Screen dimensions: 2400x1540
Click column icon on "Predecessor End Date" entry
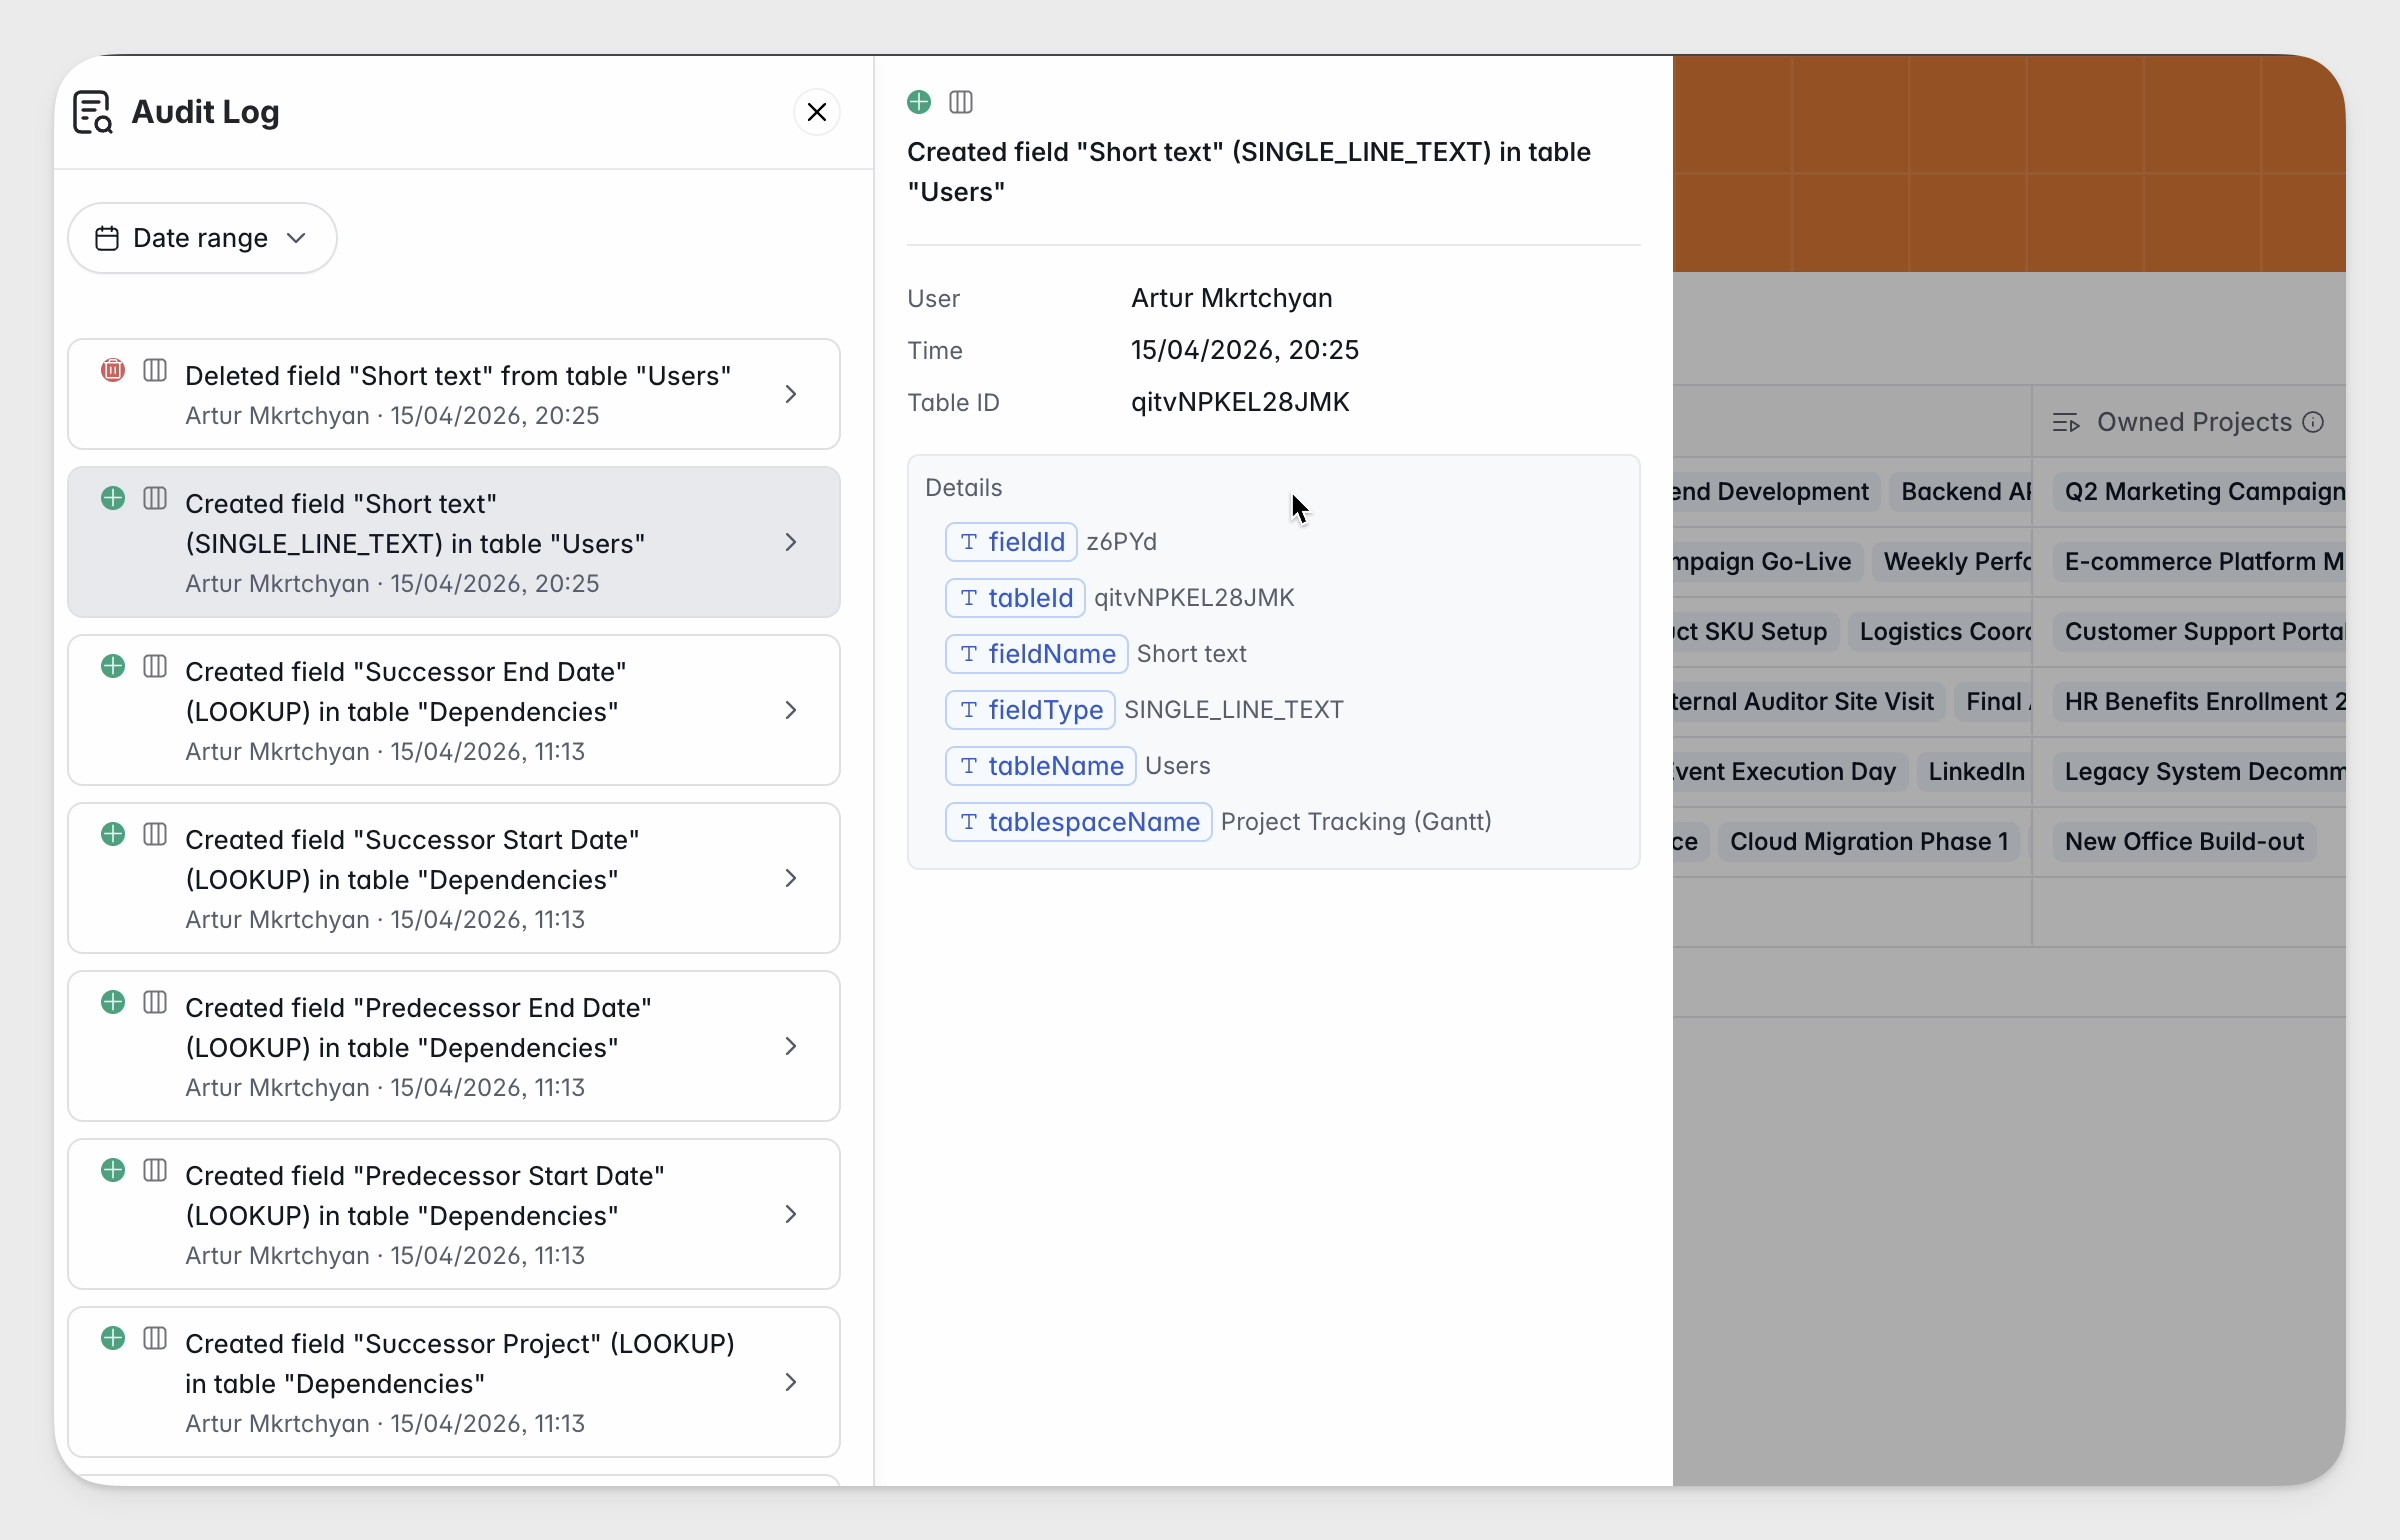pyautogui.click(x=155, y=1002)
